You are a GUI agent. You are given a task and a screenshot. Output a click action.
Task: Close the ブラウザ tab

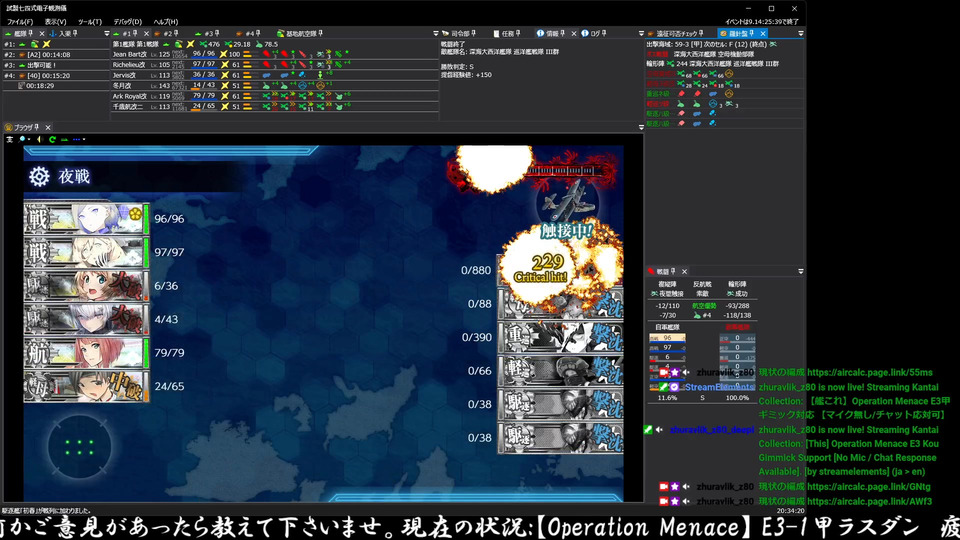pyautogui.click(x=48, y=127)
